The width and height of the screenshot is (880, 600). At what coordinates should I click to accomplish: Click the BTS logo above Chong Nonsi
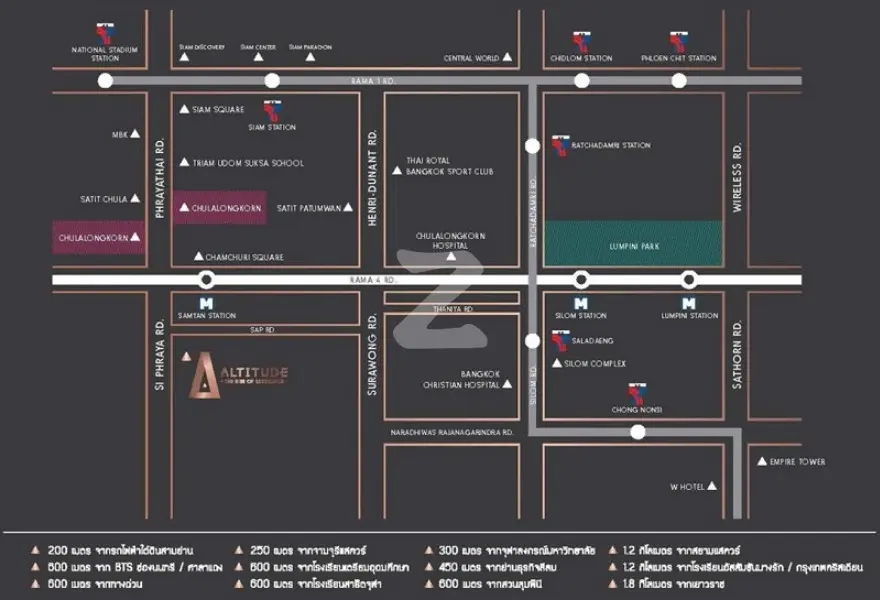coord(637,393)
